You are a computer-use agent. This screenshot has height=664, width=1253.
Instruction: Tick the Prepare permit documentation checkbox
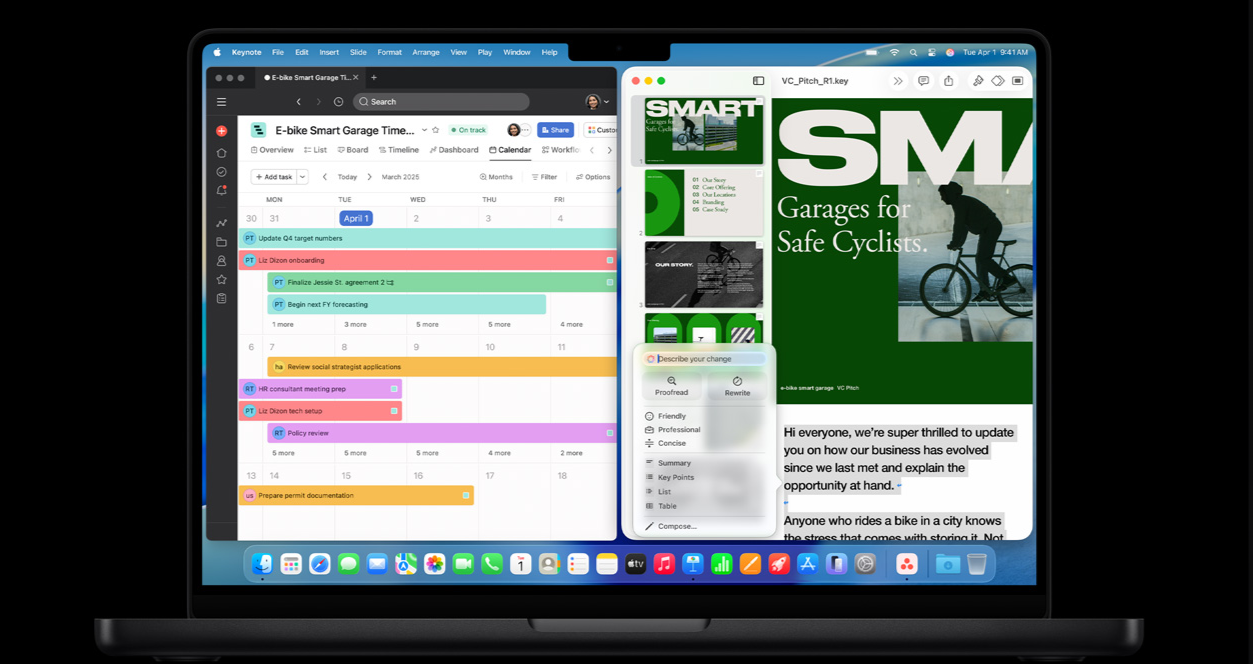466,495
